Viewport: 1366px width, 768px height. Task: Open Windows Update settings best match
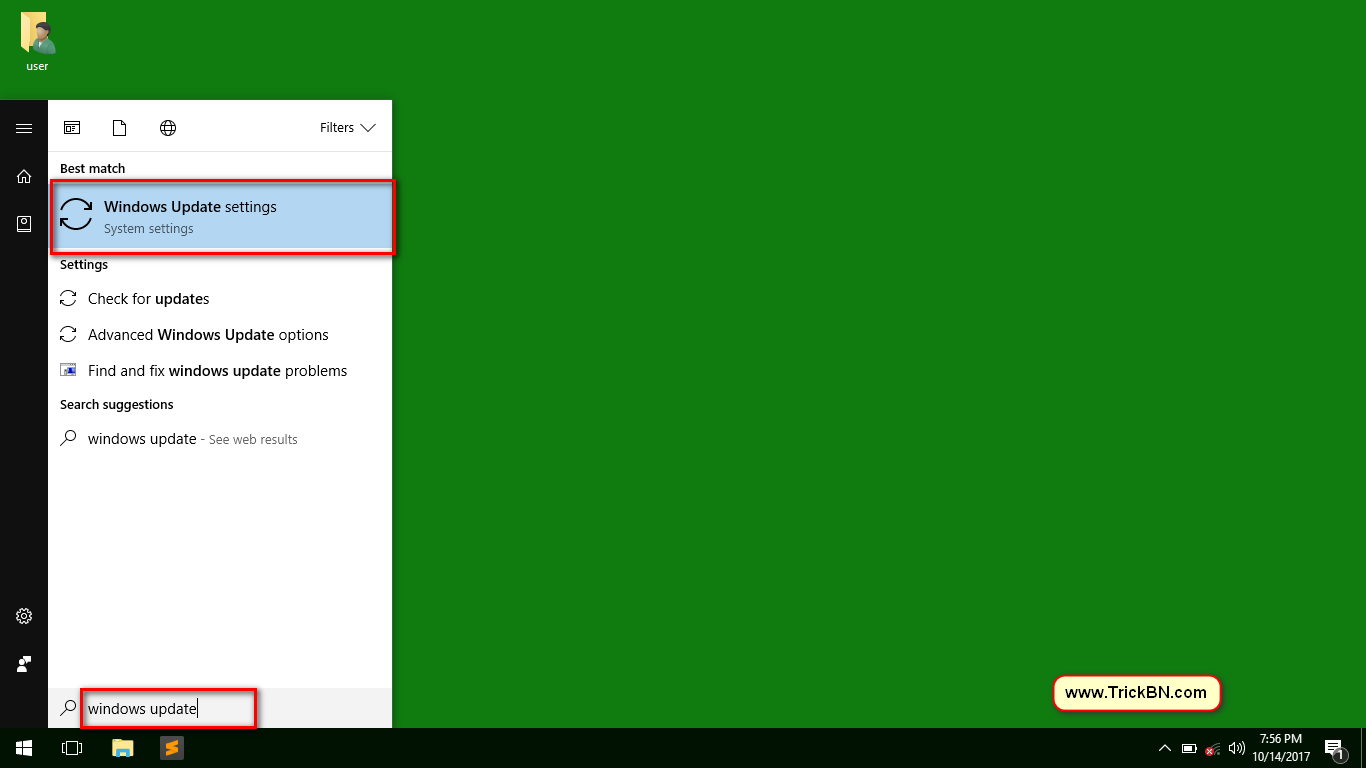(220, 216)
